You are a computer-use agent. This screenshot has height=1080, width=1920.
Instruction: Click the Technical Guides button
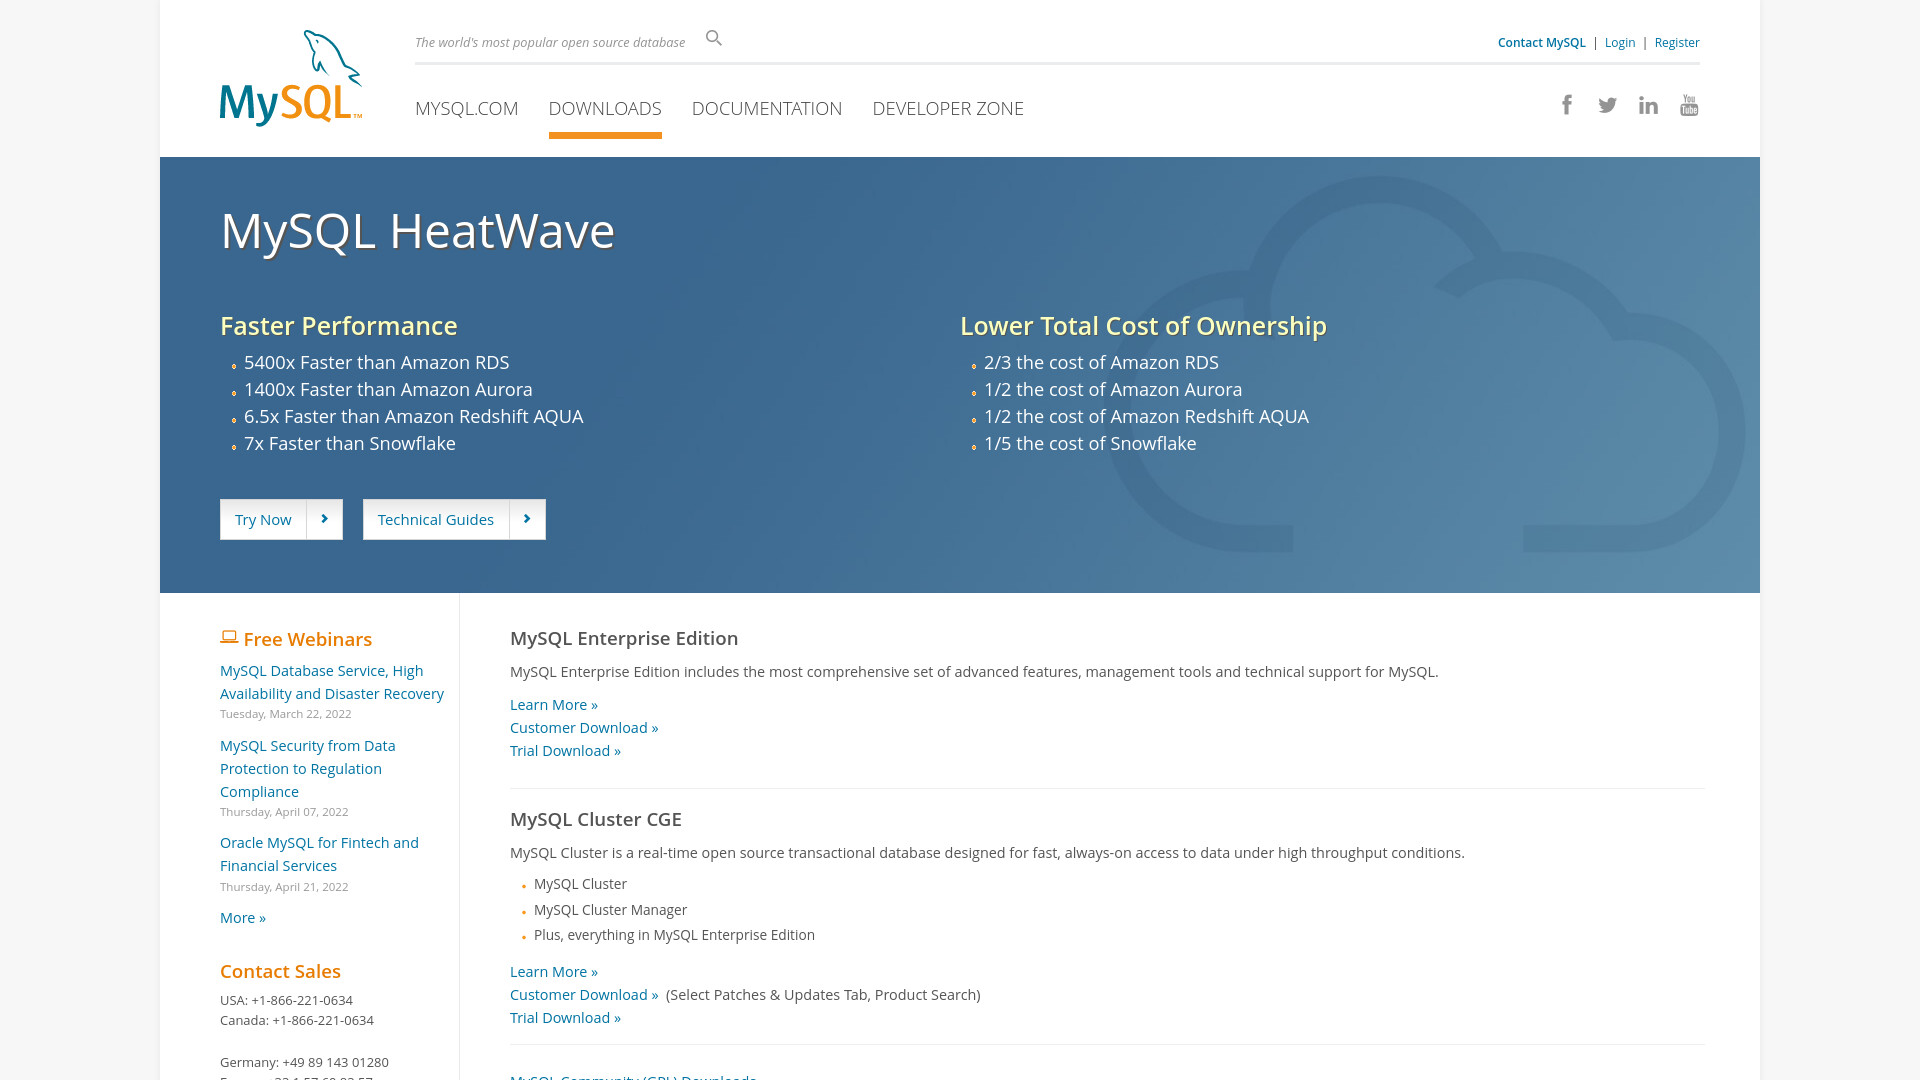coord(454,519)
